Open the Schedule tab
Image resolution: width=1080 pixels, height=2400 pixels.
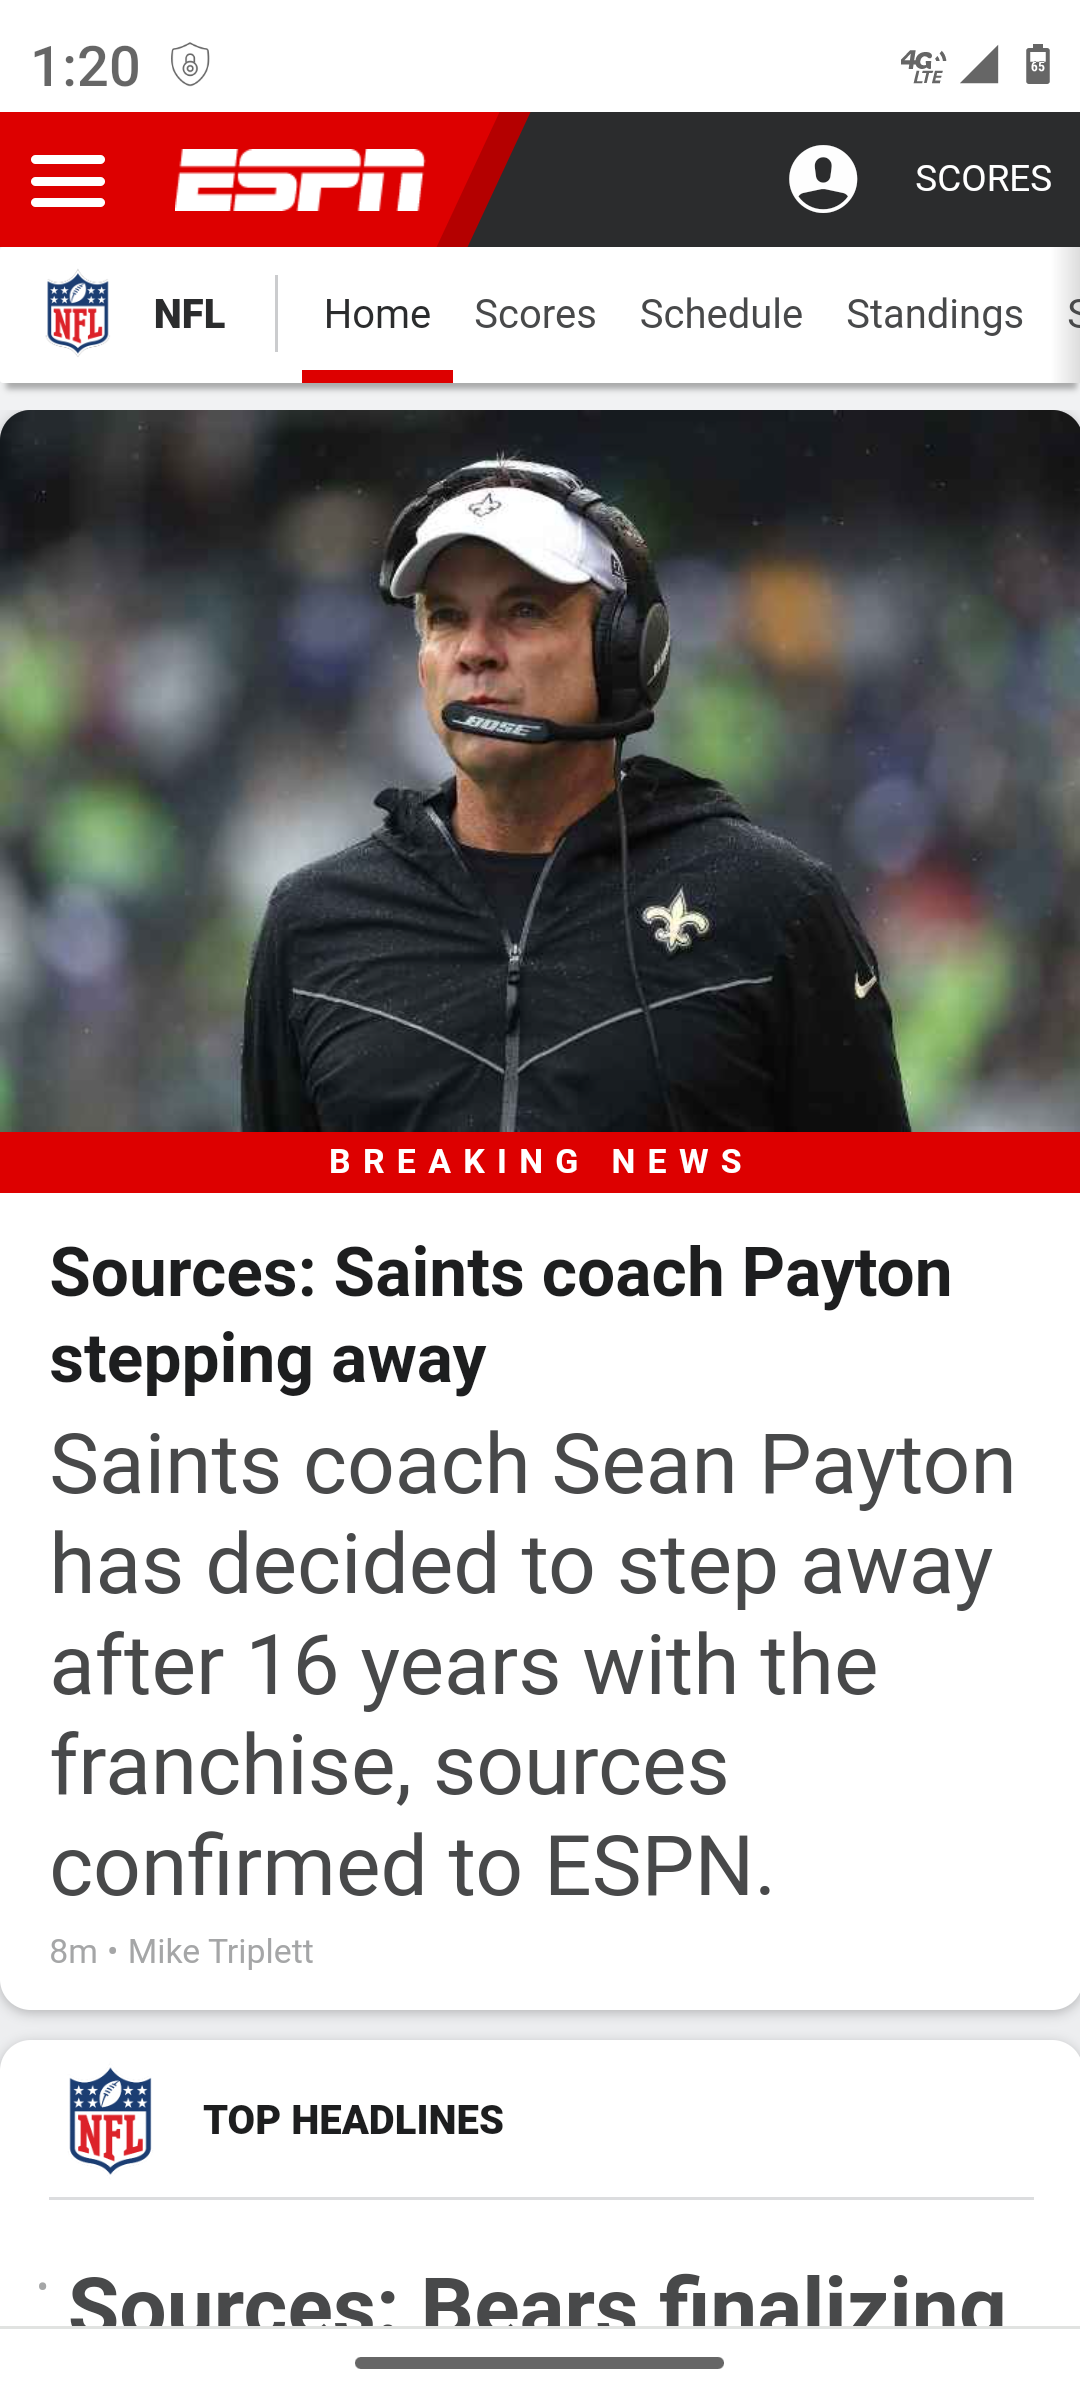(721, 314)
